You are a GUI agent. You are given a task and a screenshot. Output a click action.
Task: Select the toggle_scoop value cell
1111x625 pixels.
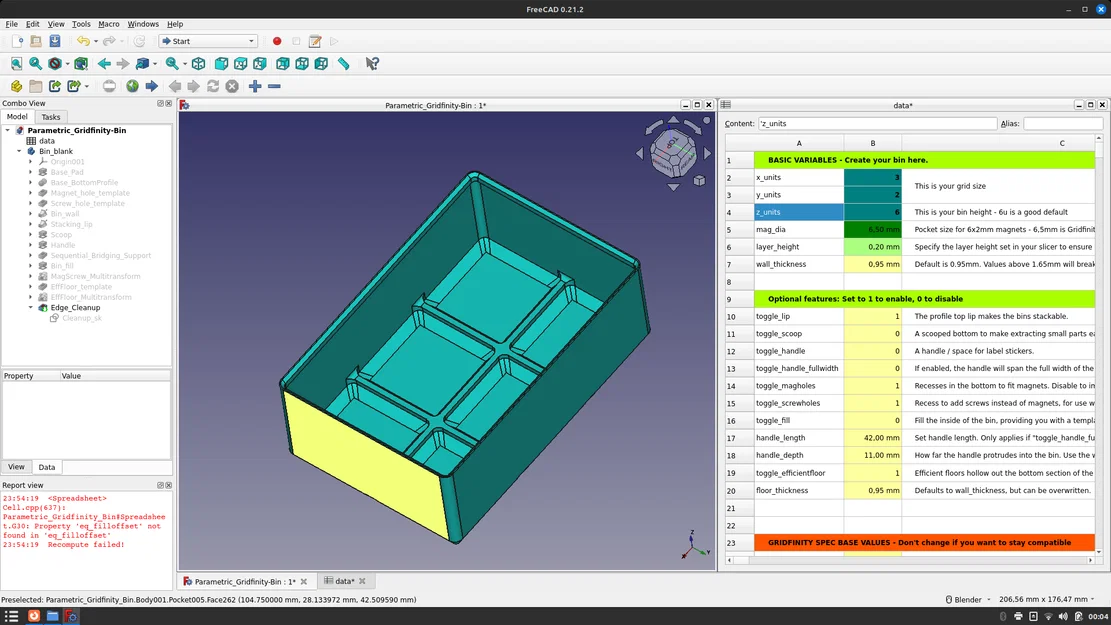pos(873,333)
